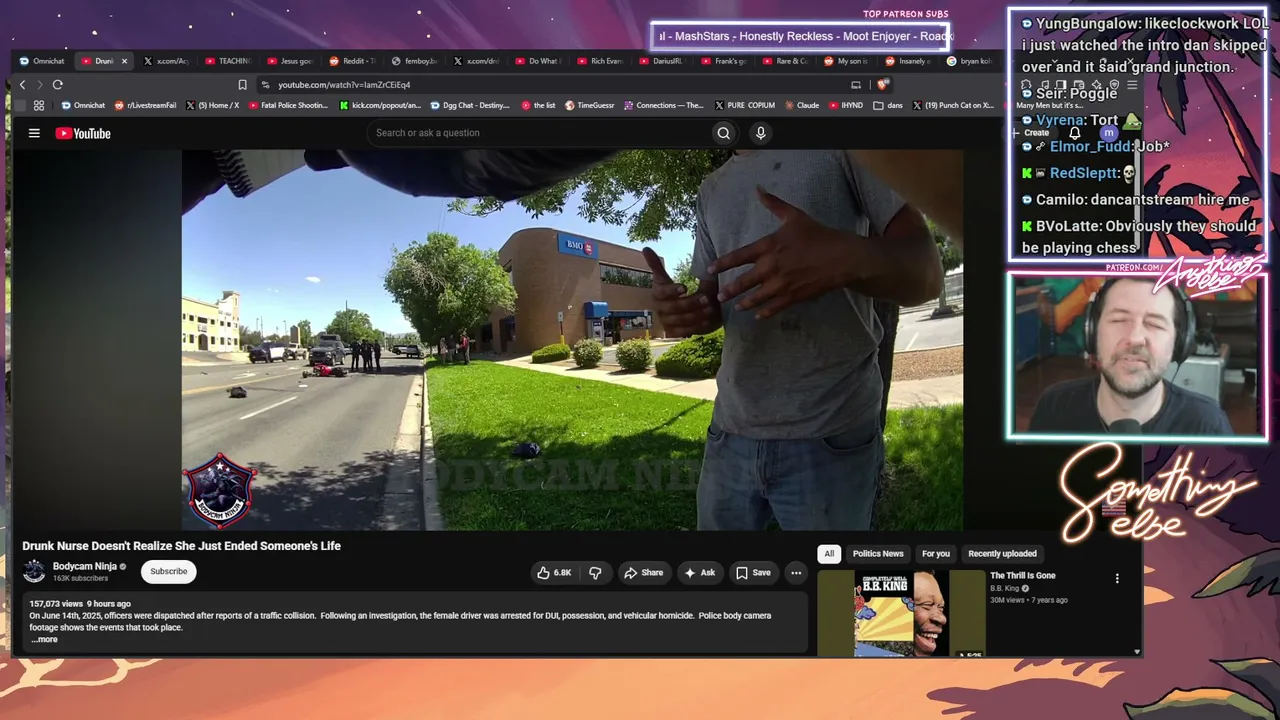Switch to the TEACHING browser tab

[228, 61]
